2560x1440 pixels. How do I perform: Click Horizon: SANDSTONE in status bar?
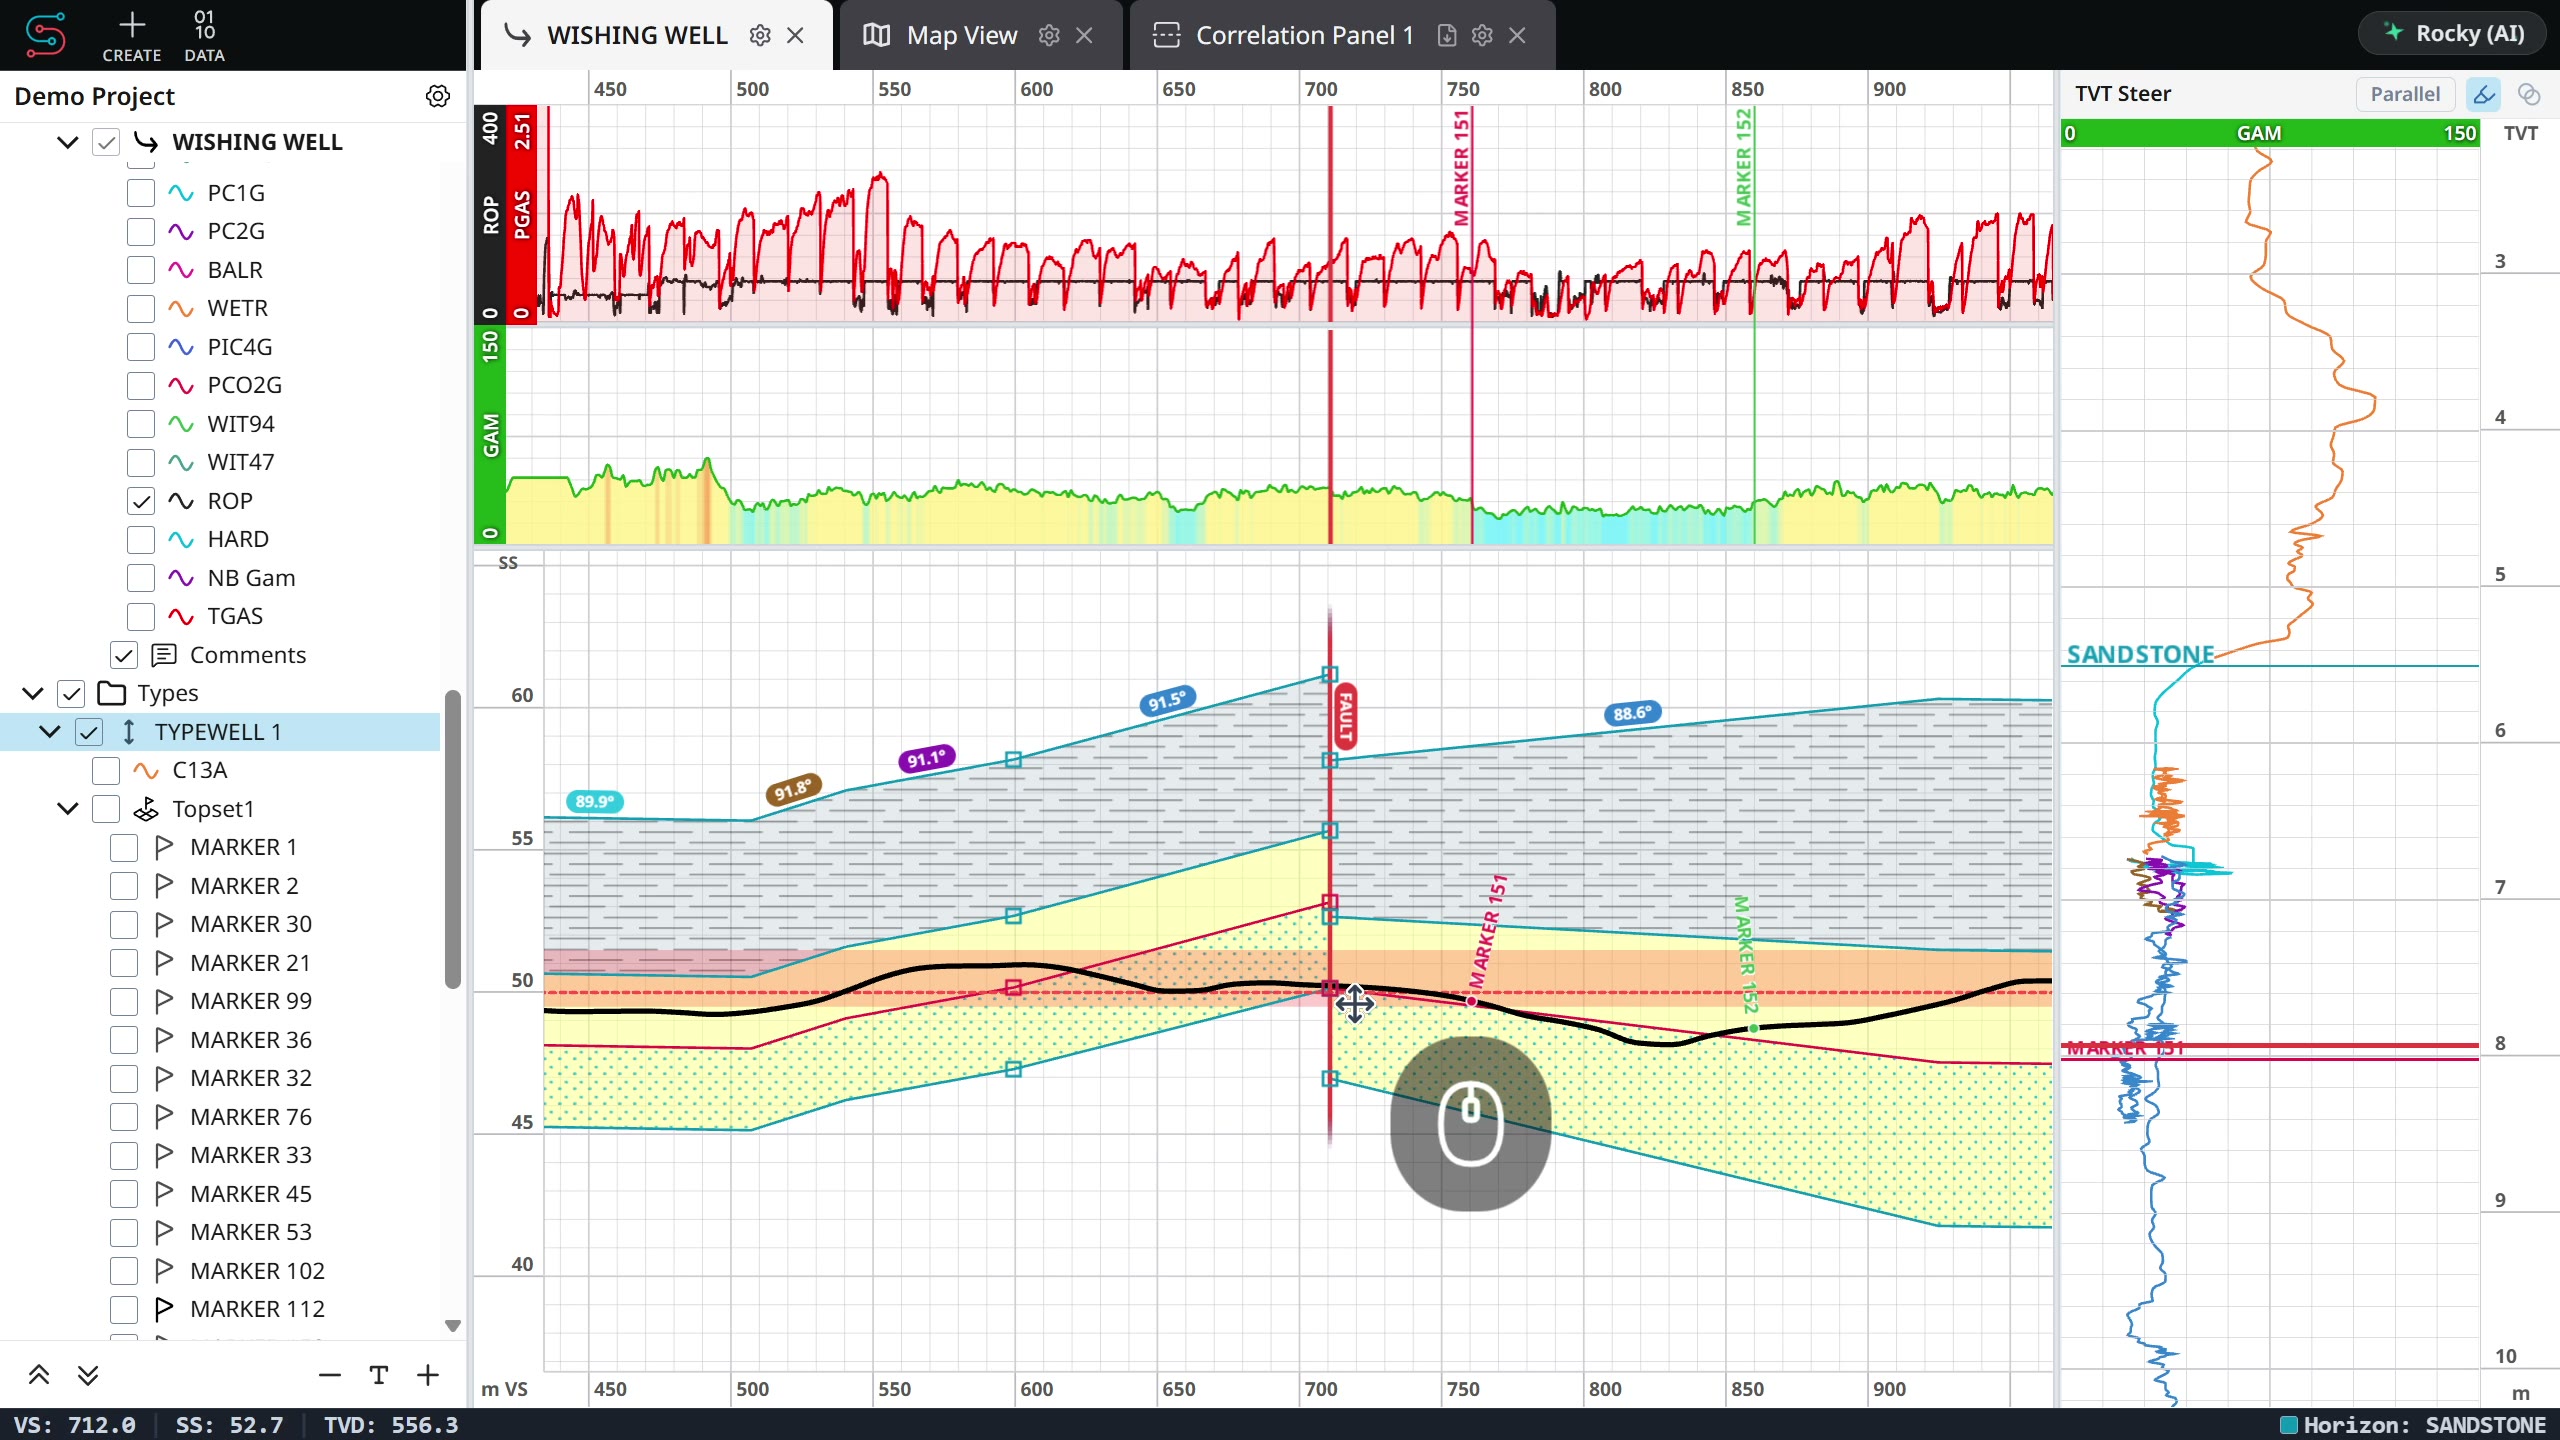pyautogui.click(x=2413, y=1425)
